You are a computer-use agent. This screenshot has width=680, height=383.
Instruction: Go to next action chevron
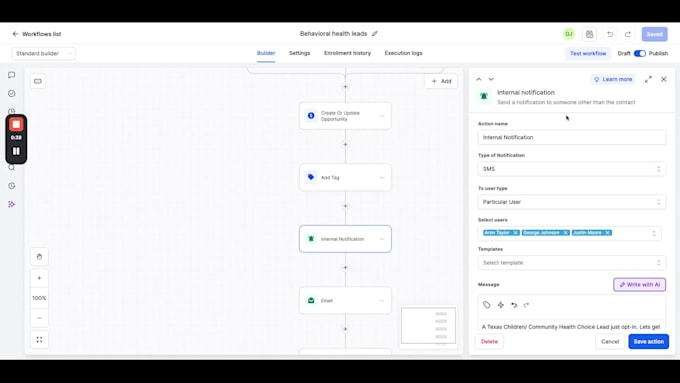[x=491, y=79]
